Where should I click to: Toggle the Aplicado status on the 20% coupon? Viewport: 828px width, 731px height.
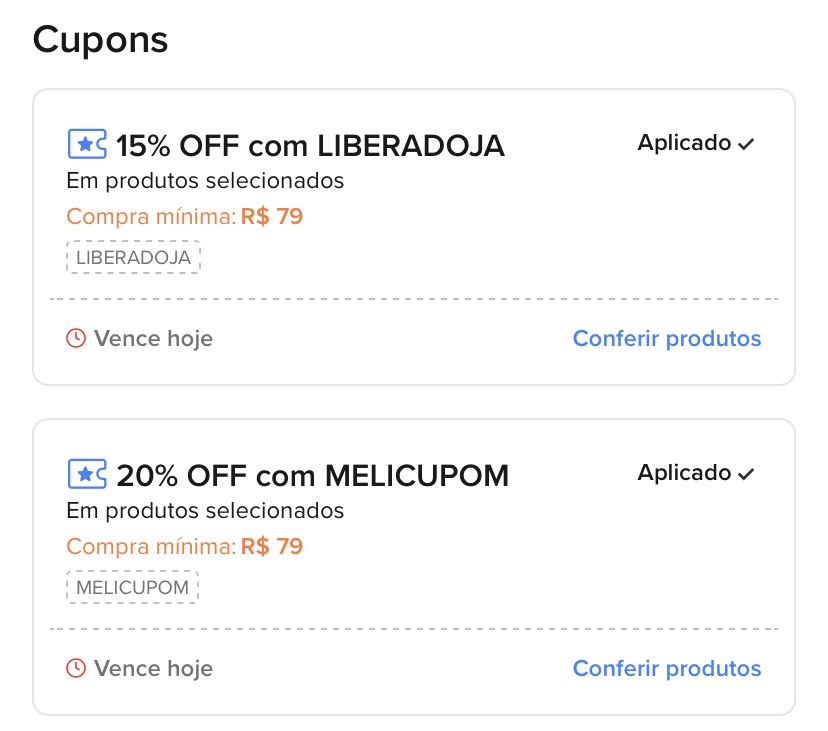pyautogui.click(x=685, y=473)
